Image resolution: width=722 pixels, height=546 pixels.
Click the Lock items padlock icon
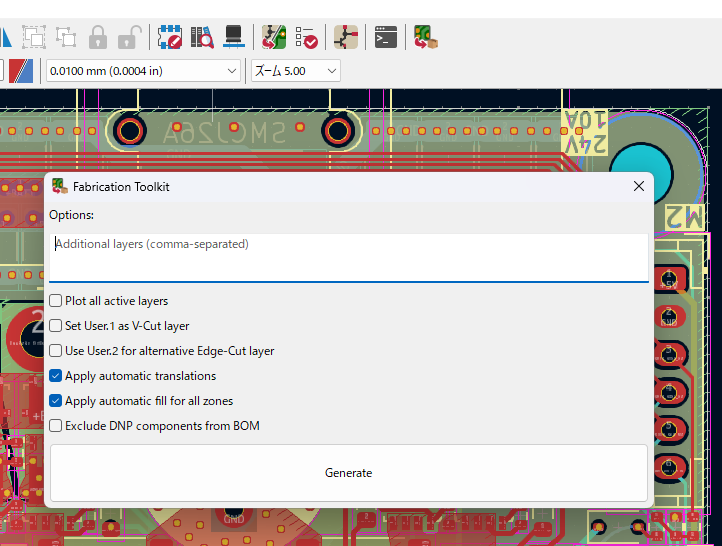point(97,38)
